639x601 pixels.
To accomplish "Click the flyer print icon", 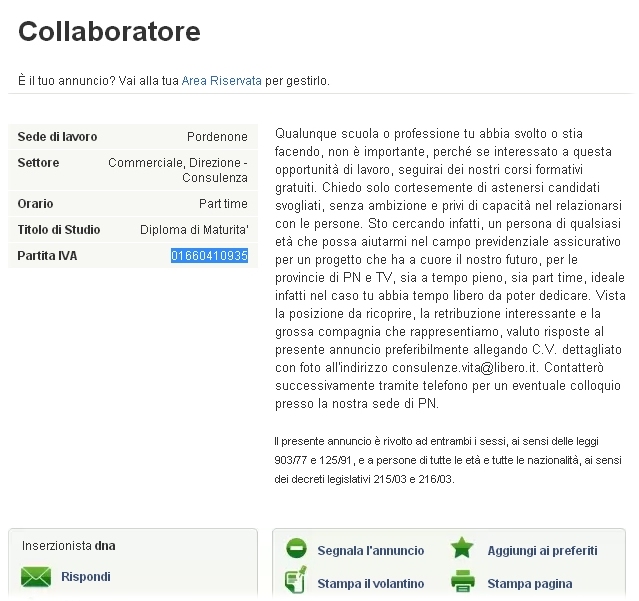I will [296, 581].
